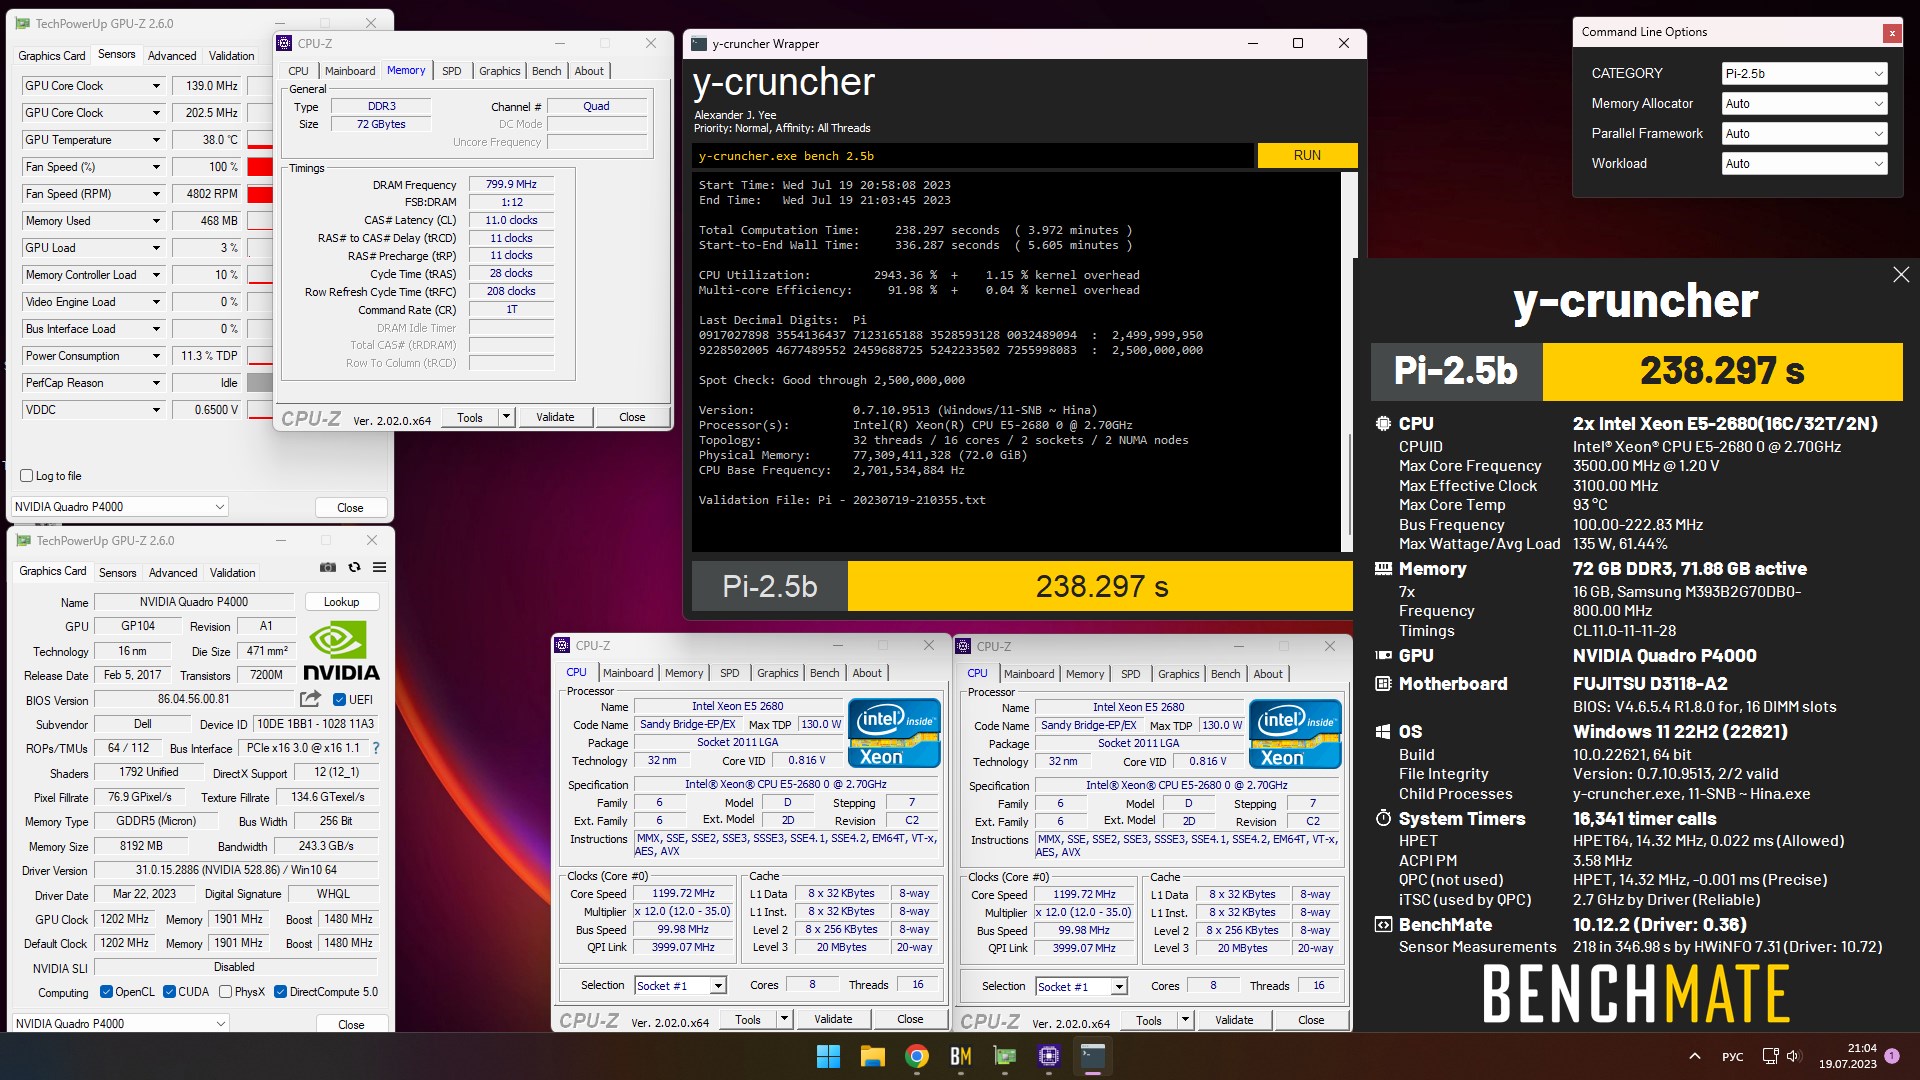1920x1080 pixels.
Task: Click Close in the left CPU-Z window
Action: pos(910,1019)
